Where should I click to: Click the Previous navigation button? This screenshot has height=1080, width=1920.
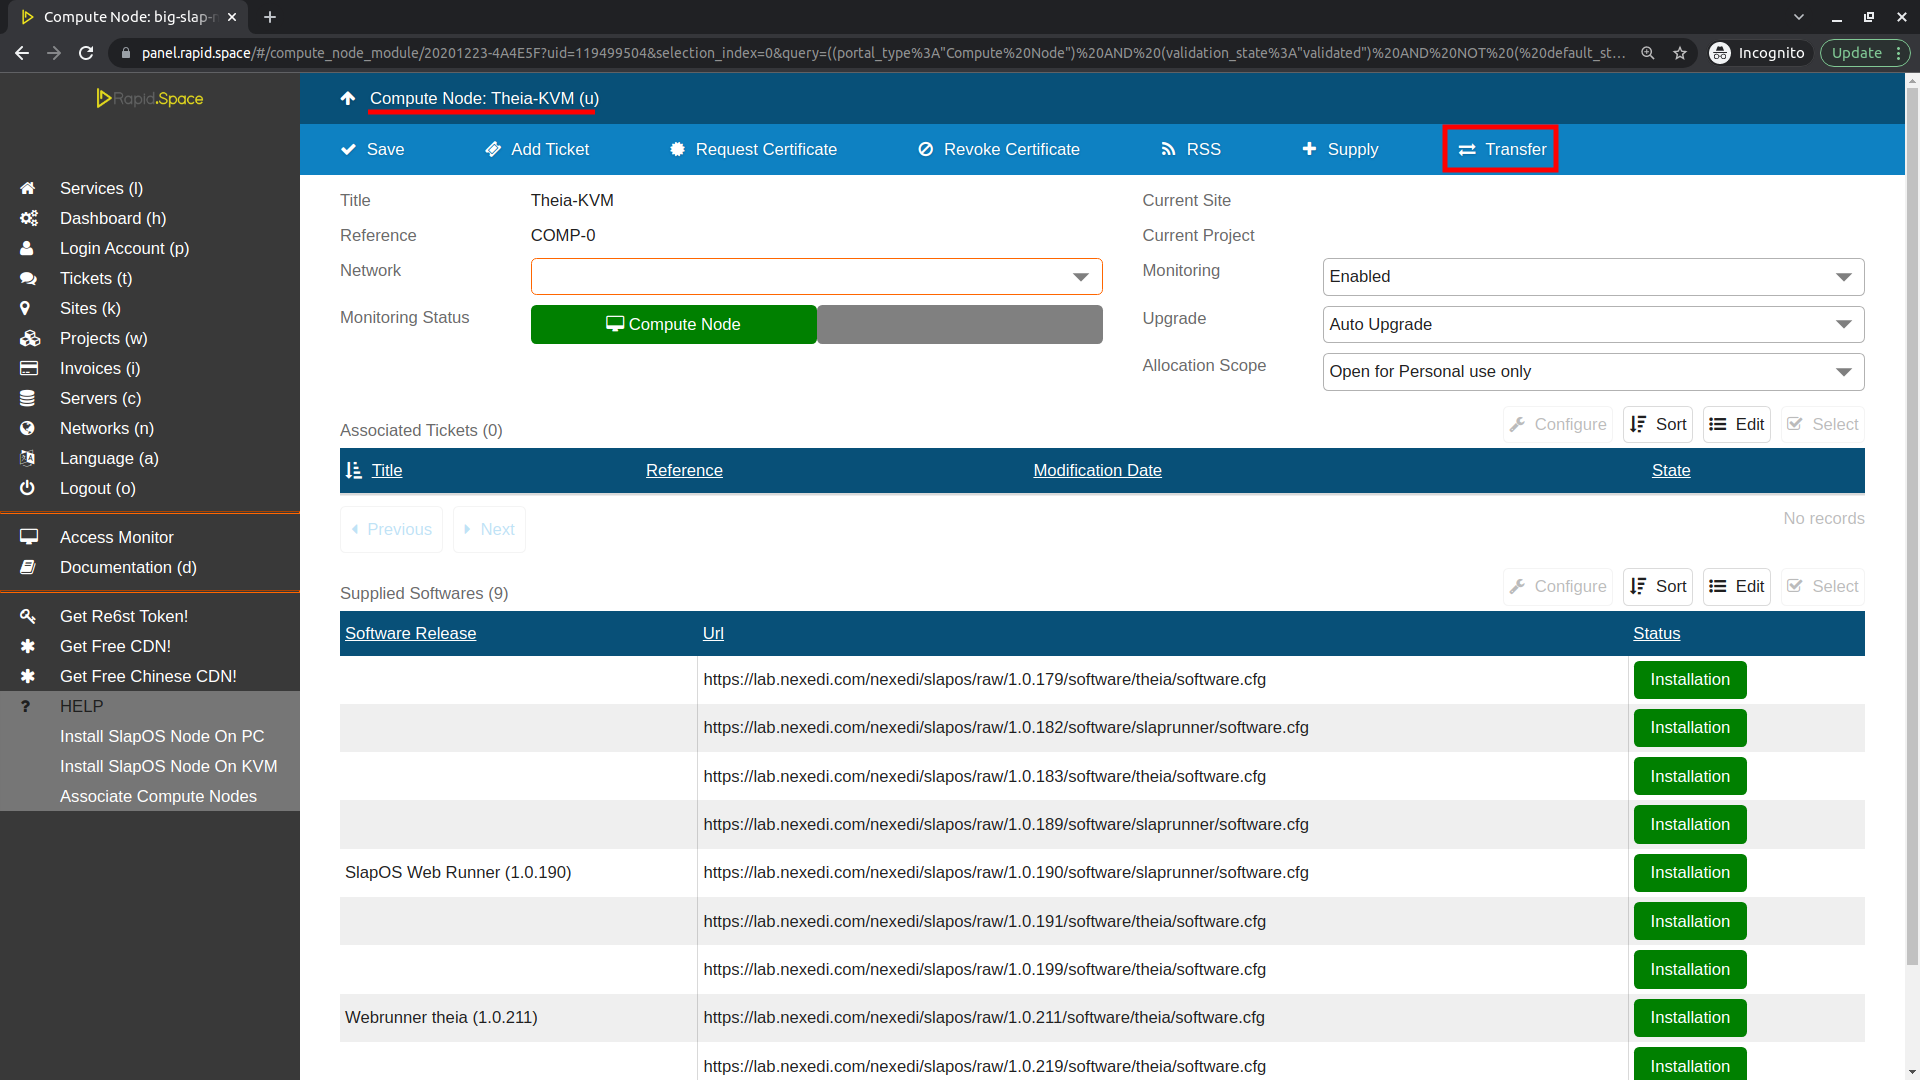[390, 529]
